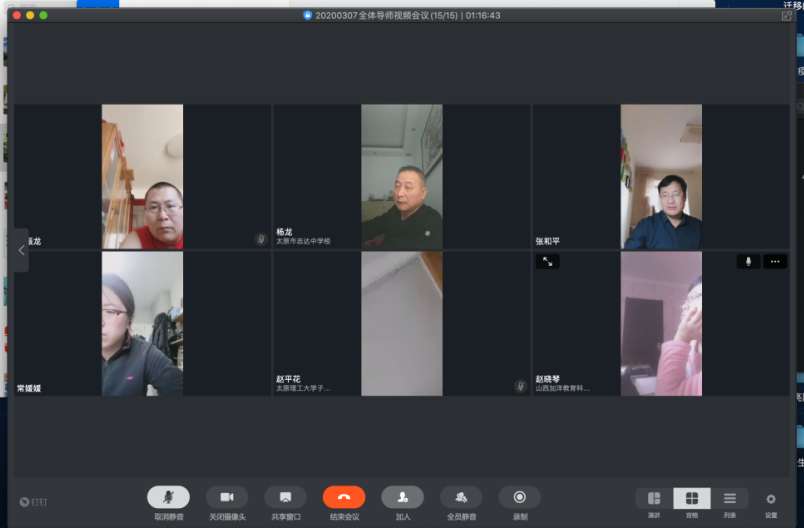The height and width of the screenshot is (528, 804).
Task: Open the 共享窗口 share window option
Action: 285,497
